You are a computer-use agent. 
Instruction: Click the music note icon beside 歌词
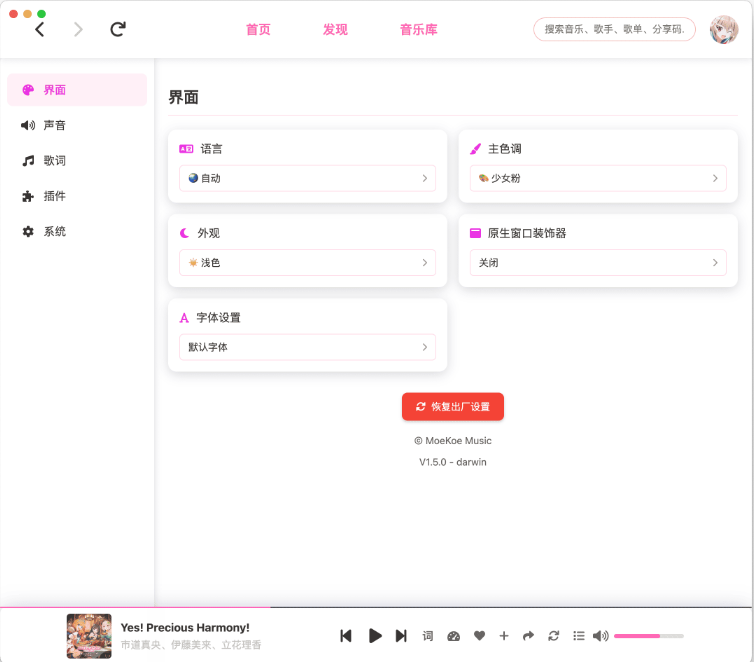28,161
